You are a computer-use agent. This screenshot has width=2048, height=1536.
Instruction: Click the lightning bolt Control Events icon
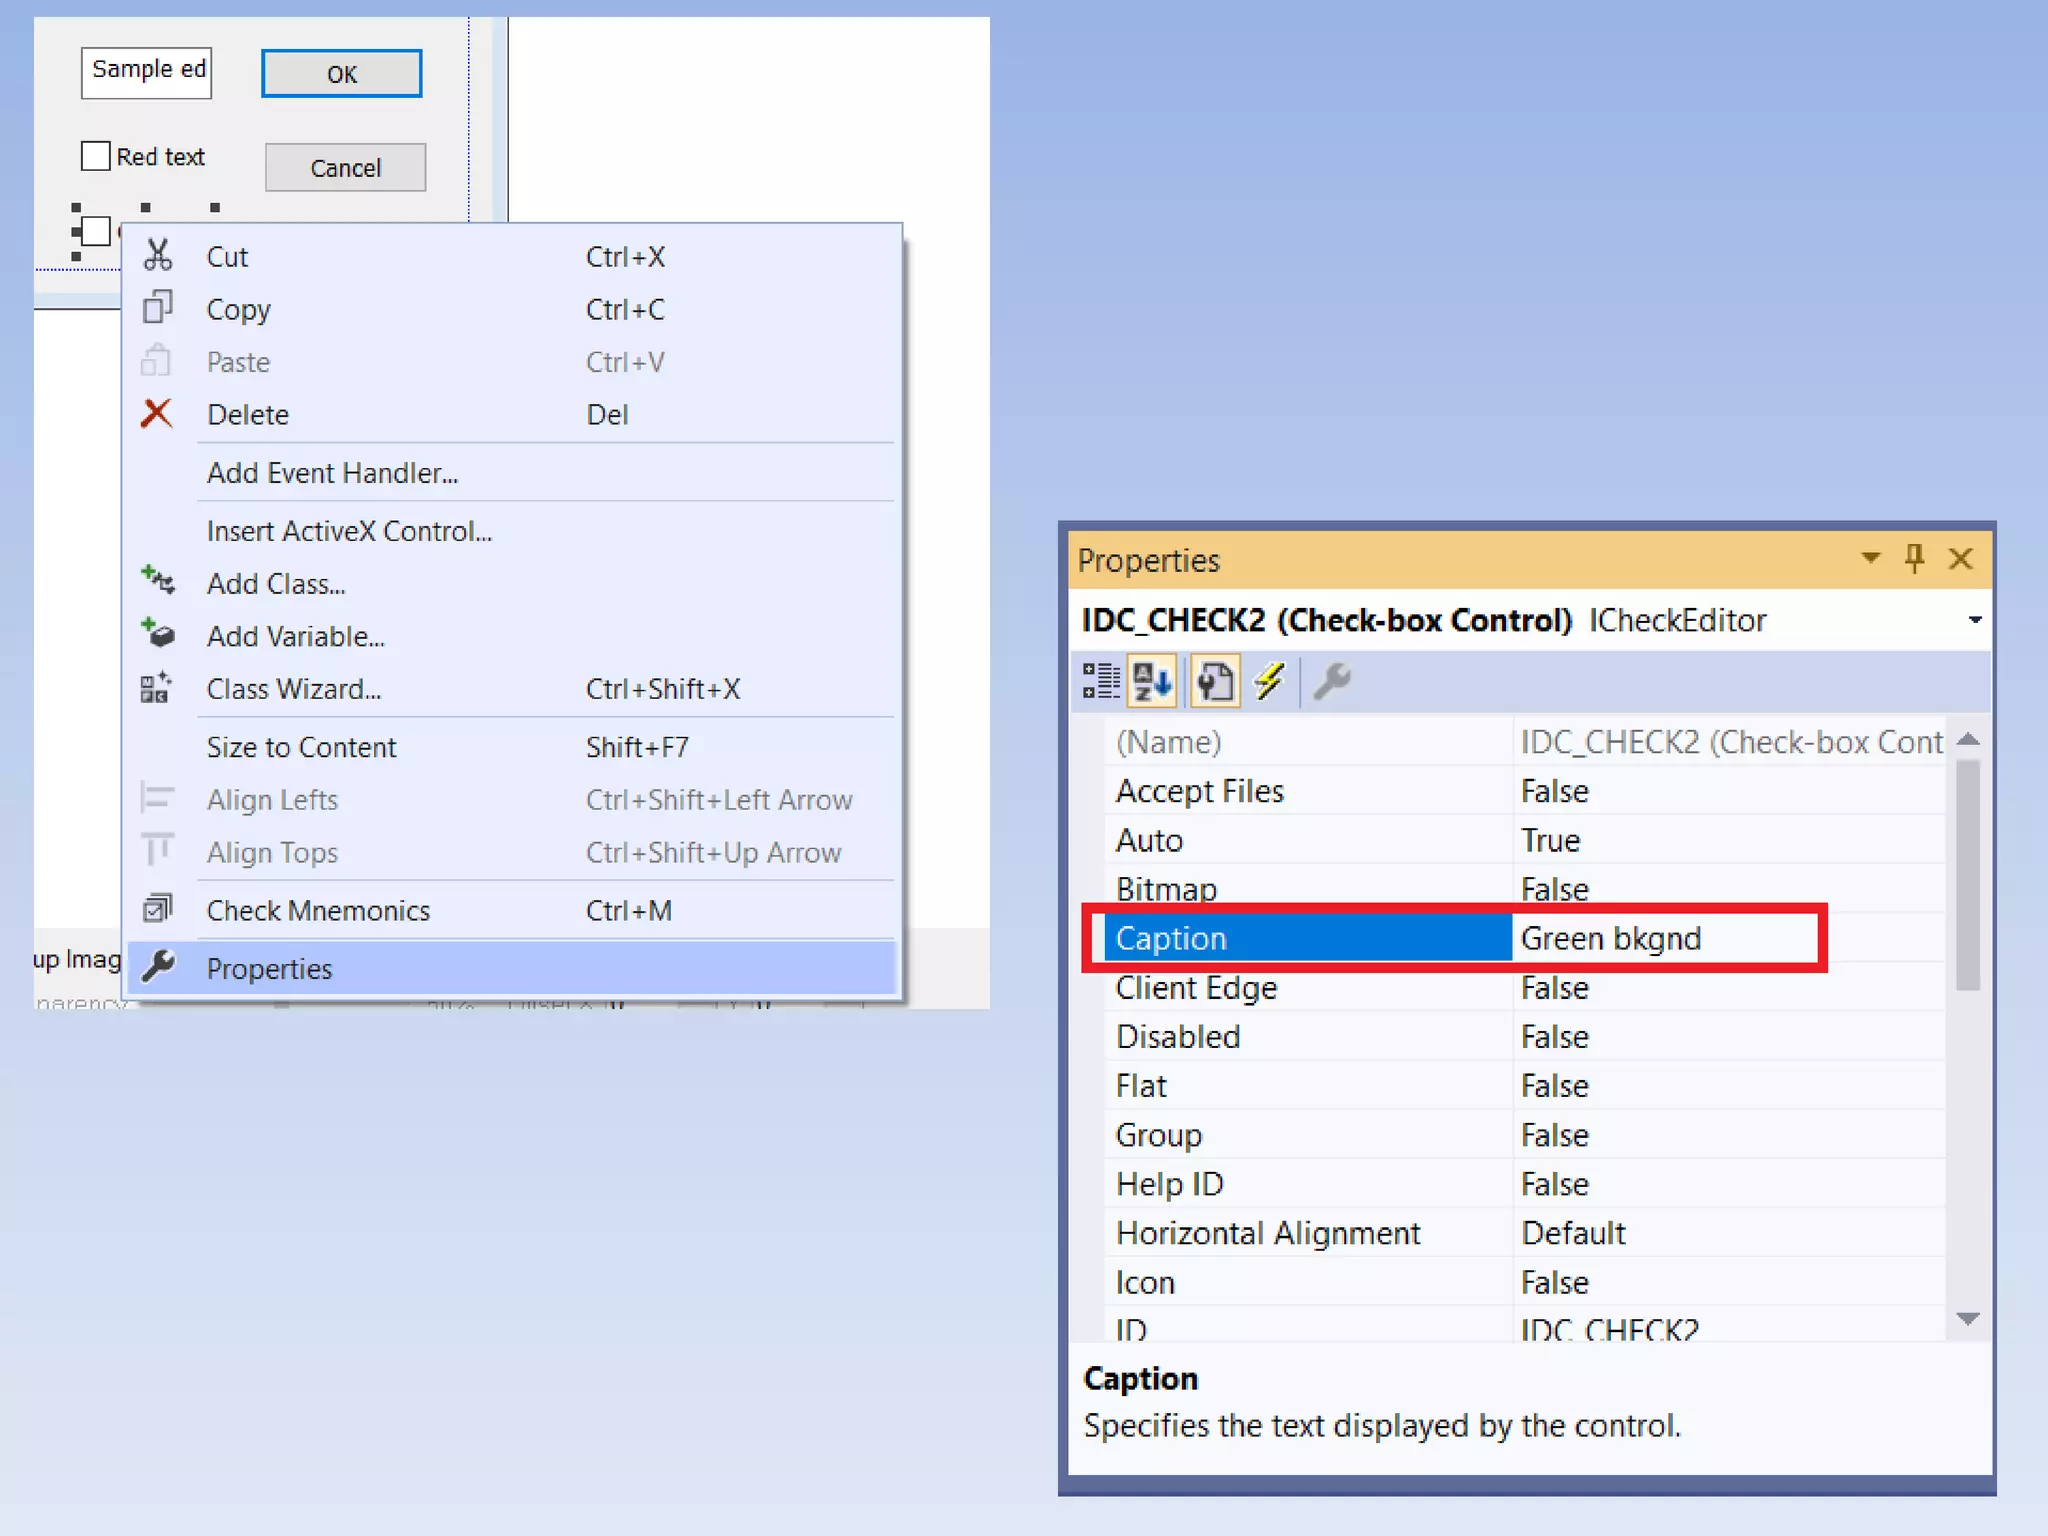coord(1269,682)
